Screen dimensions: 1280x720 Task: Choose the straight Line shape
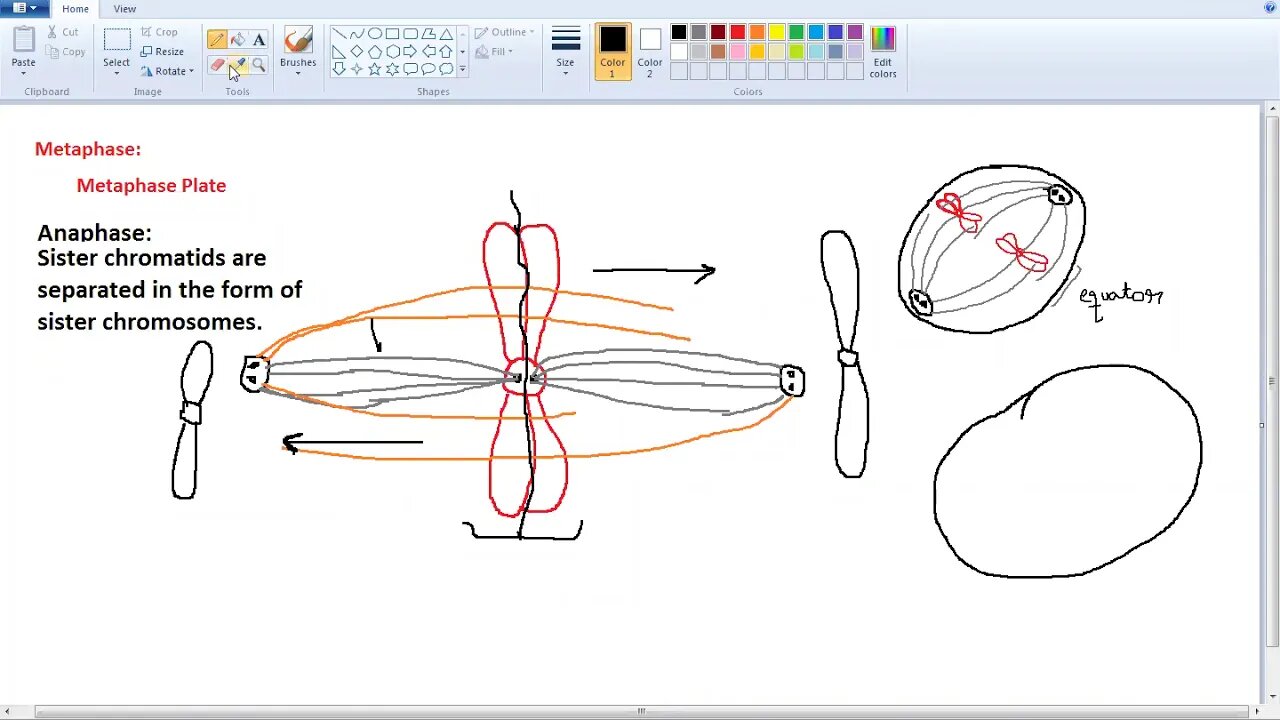pos(339,34)
